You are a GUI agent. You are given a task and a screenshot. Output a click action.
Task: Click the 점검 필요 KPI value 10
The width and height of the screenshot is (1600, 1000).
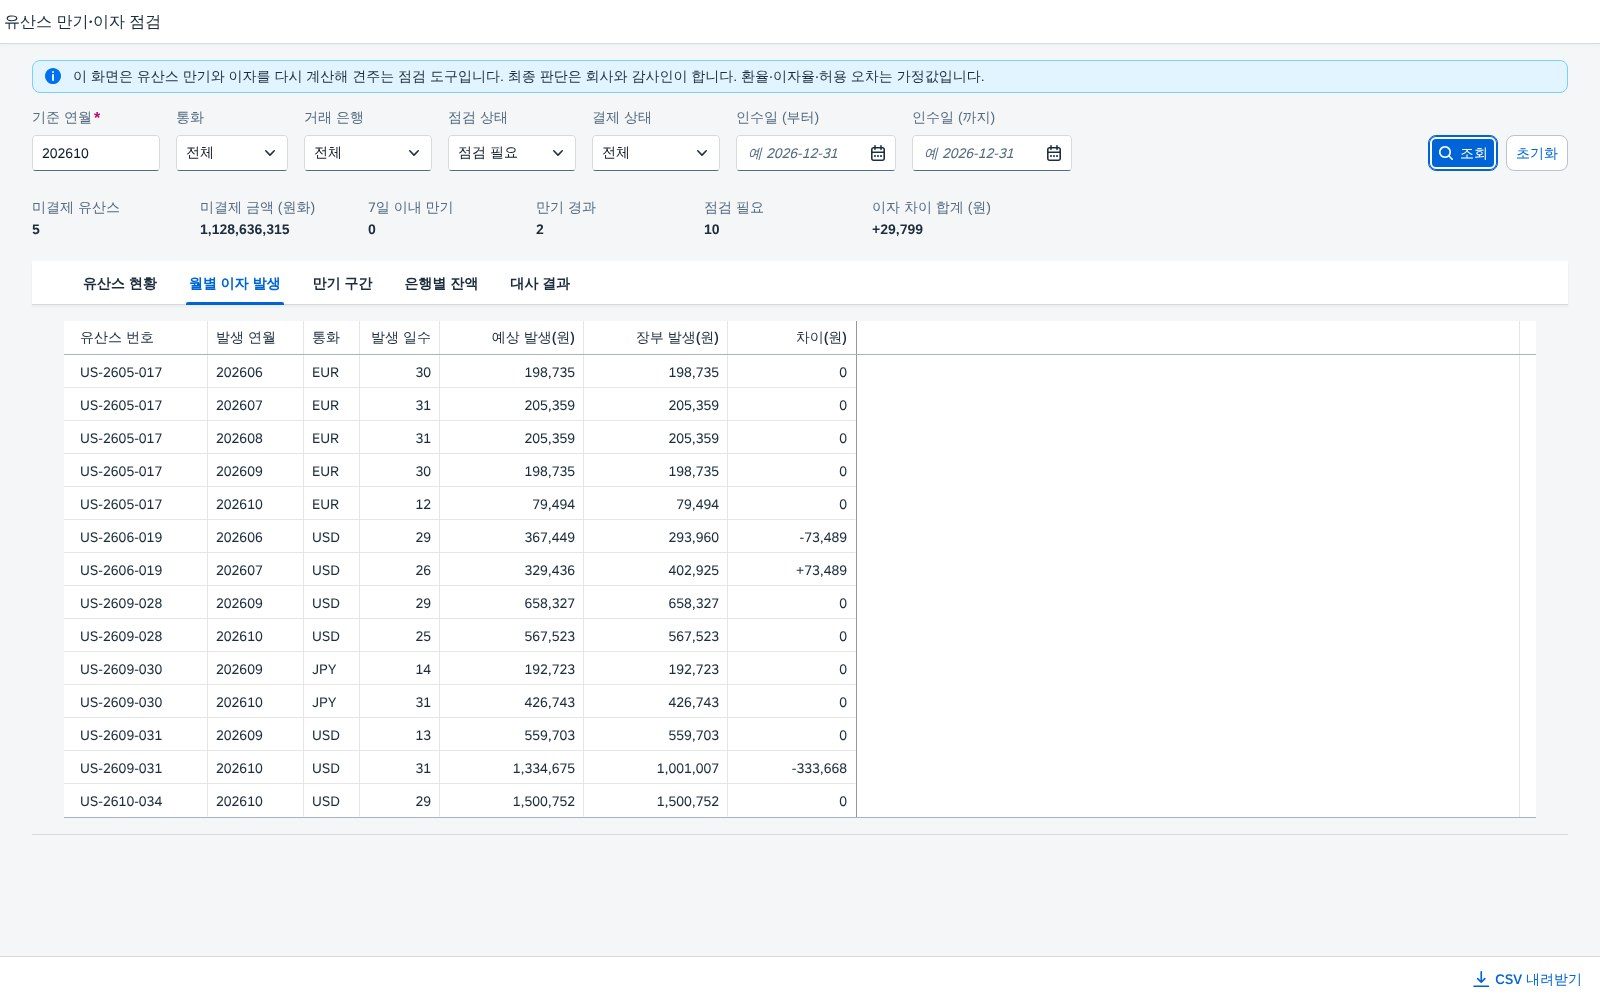pos(712,229)
